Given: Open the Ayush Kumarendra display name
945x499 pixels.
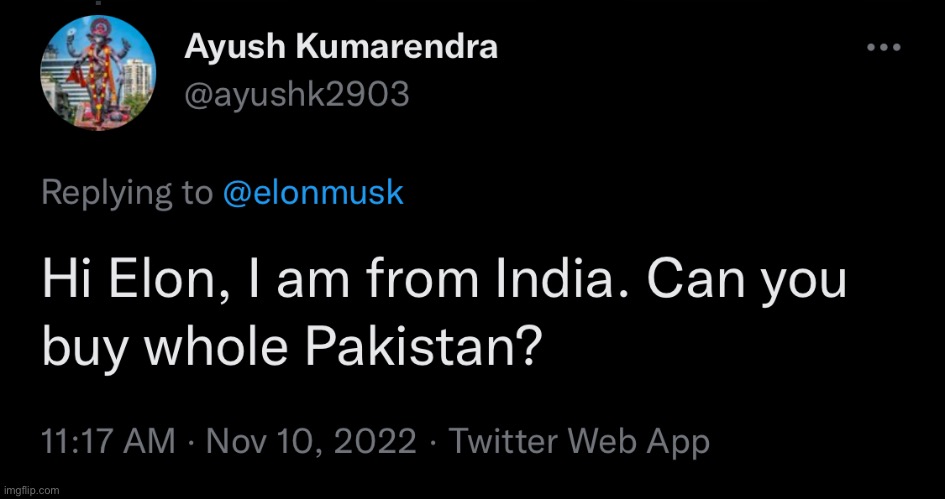Looking at the screenshot, I should pos(341,47).
